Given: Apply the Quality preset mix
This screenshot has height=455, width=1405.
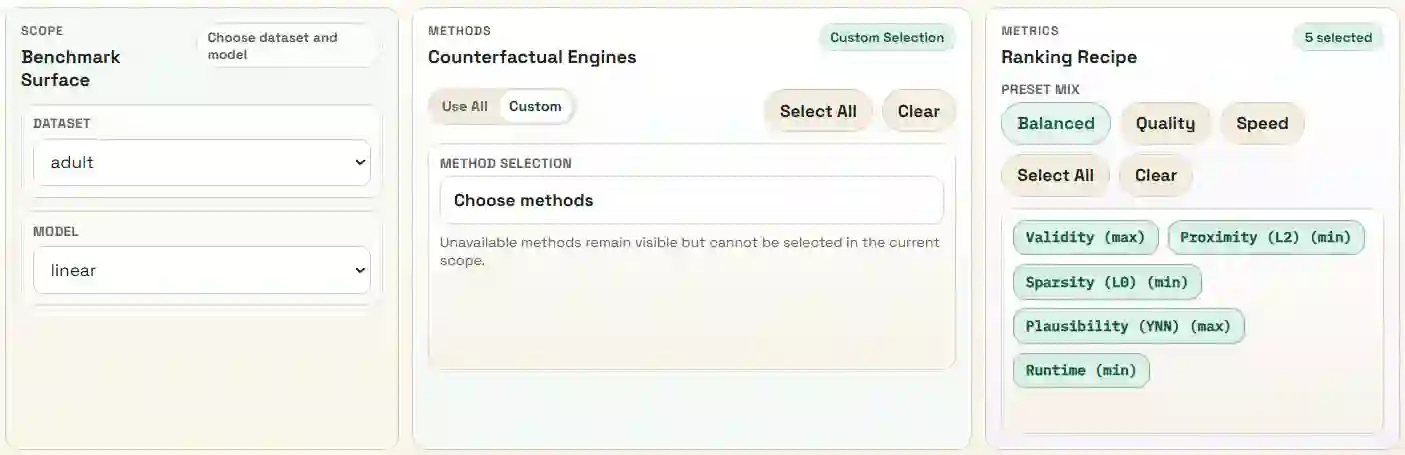Looking at the screenshot, I should (1165, 123).
